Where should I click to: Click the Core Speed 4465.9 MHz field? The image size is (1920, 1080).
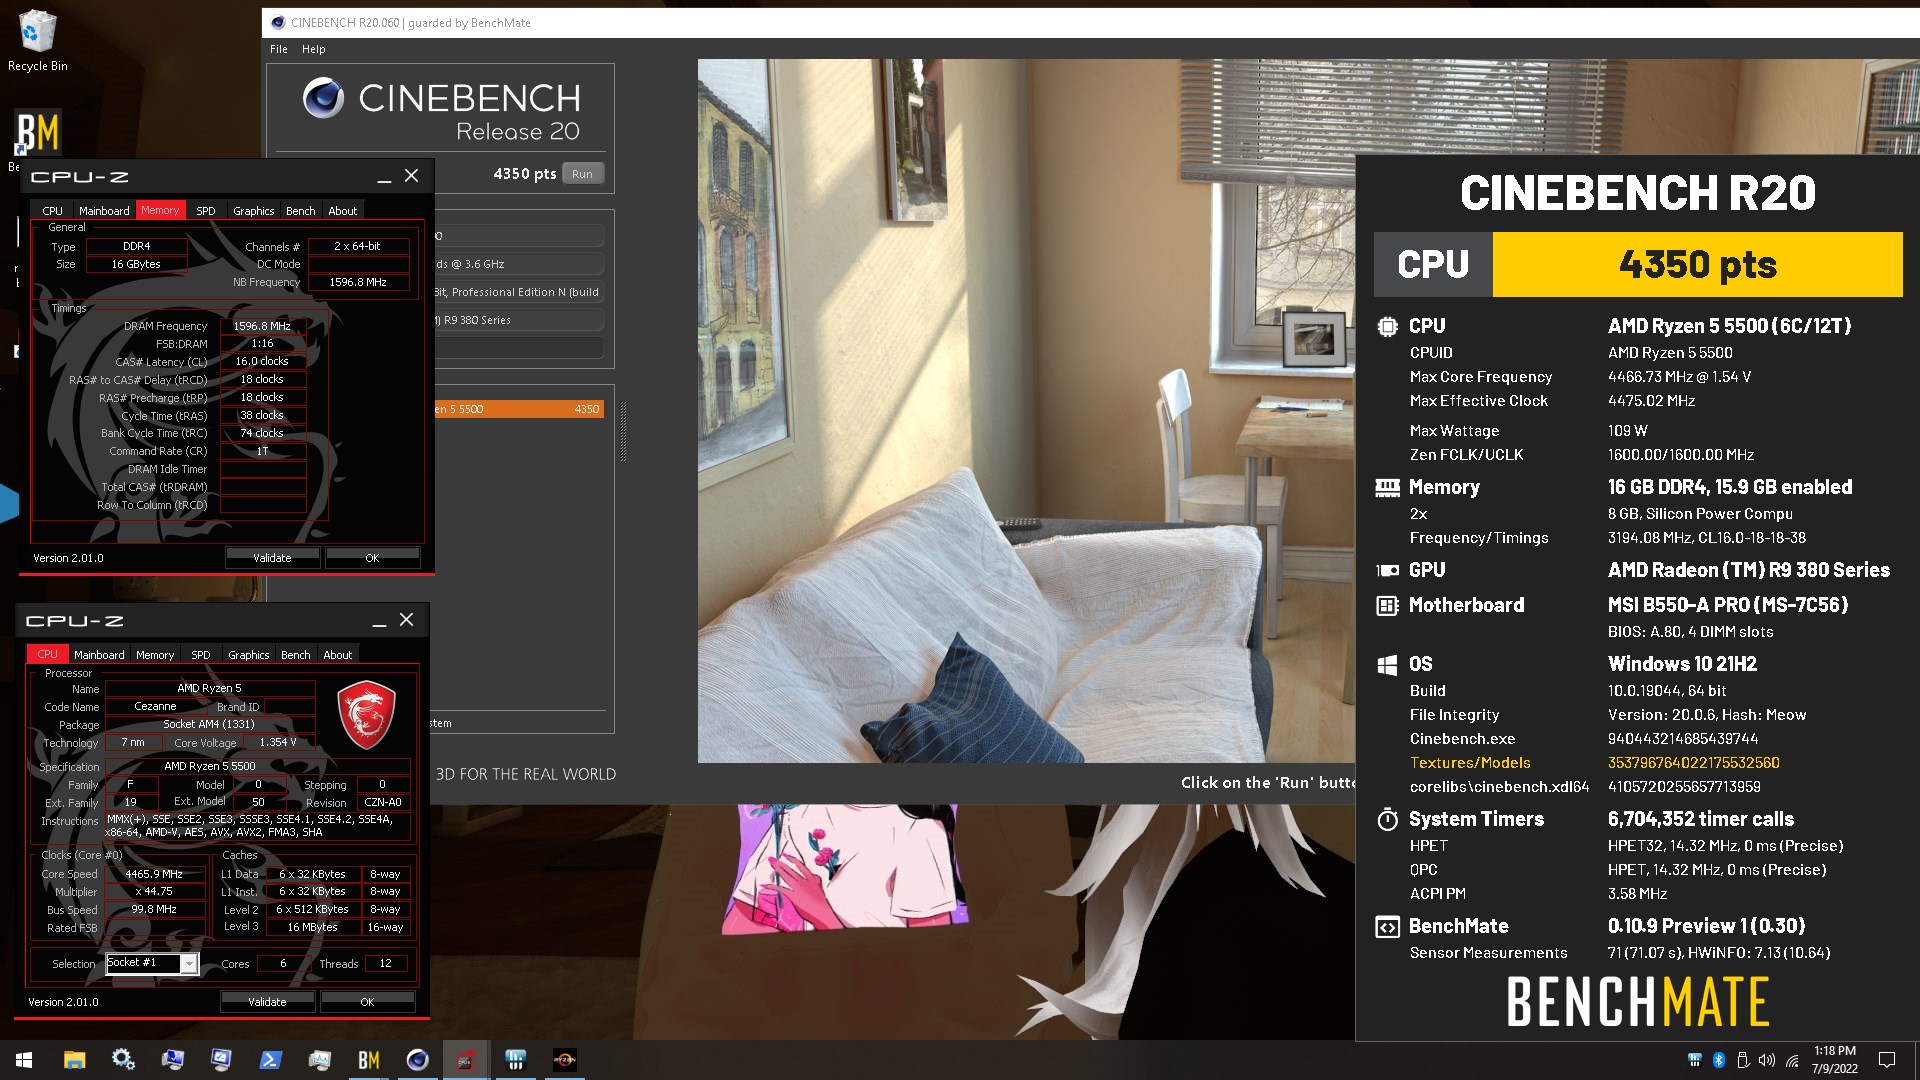(154, 874)
